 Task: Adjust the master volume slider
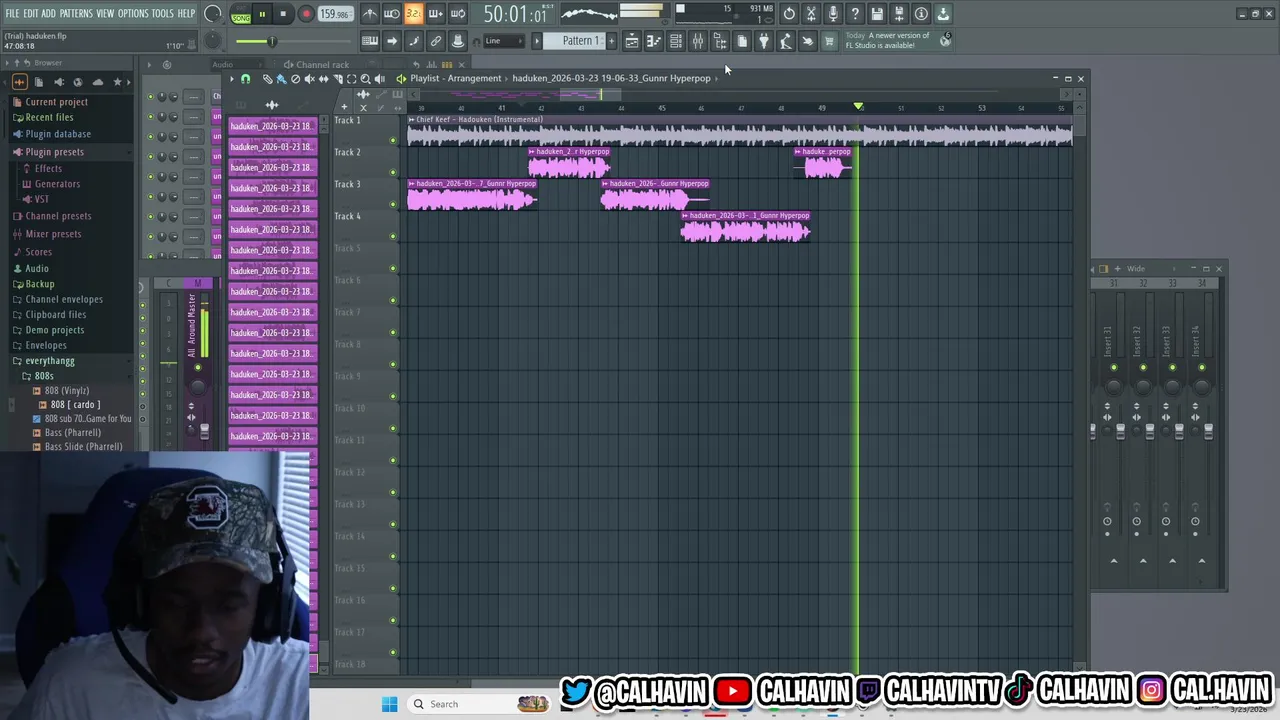271,41
